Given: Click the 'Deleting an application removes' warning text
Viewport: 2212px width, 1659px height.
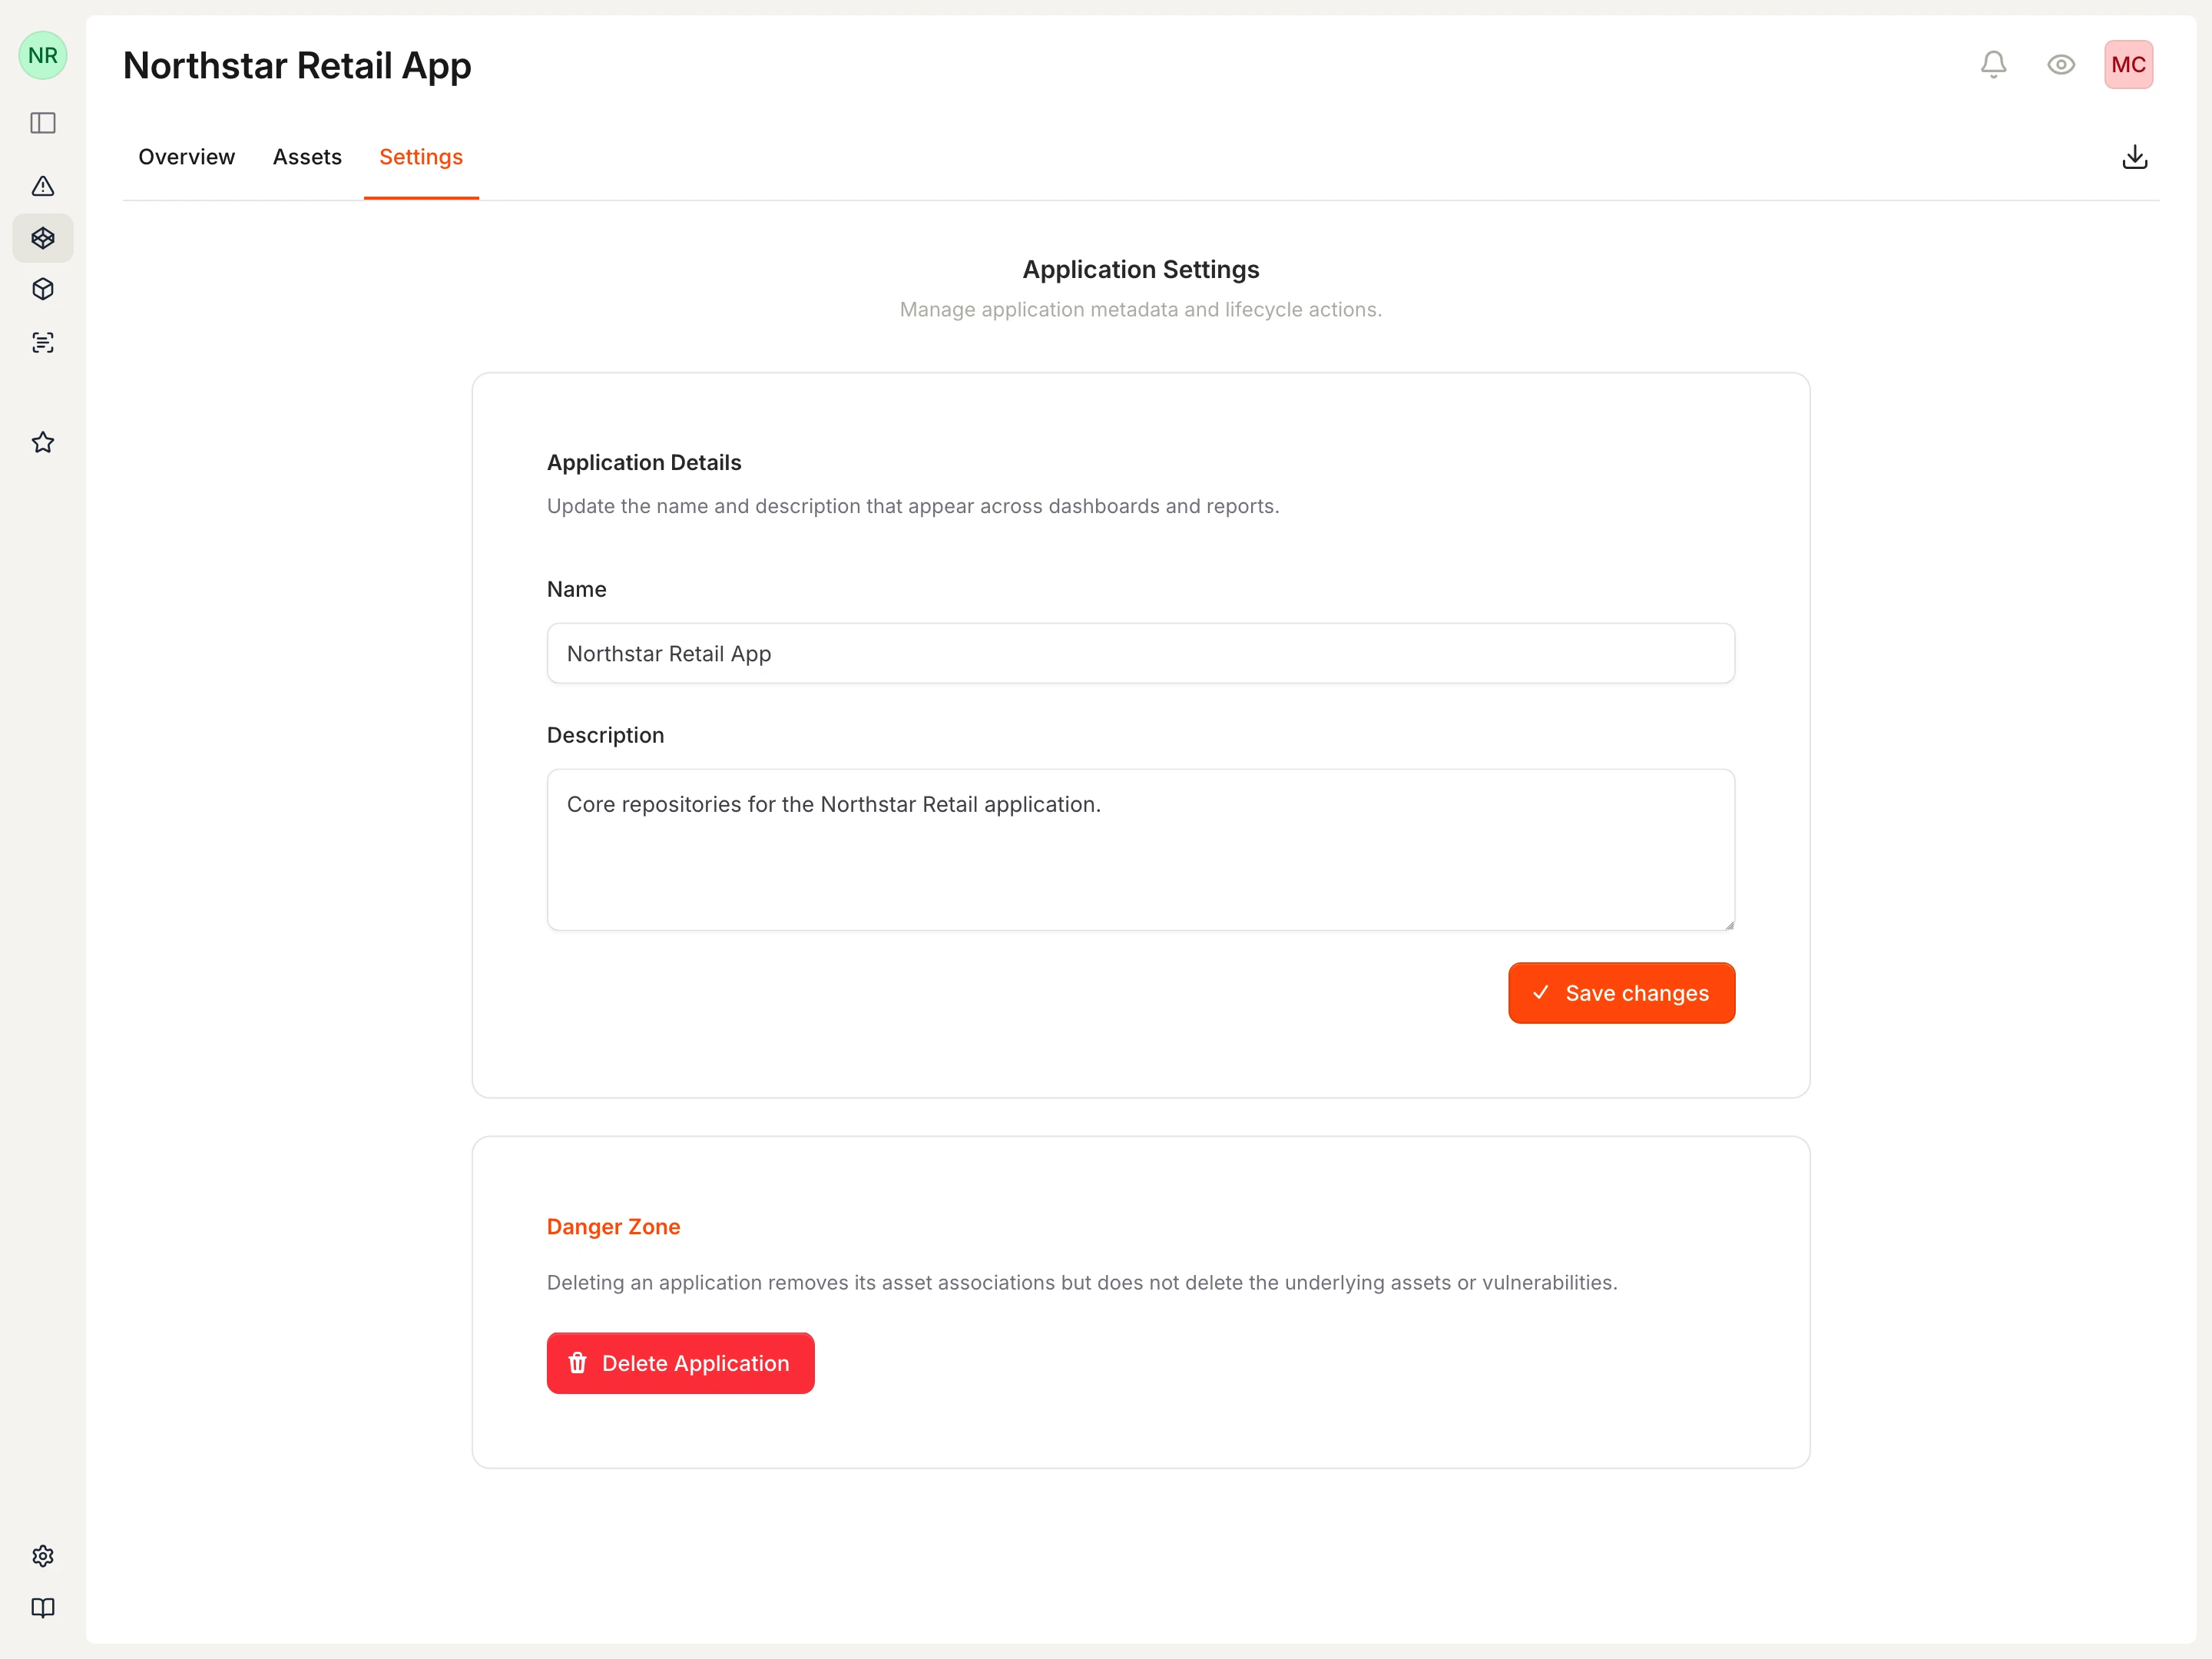Looking at the screenshot, I should coord(1082,1283).
